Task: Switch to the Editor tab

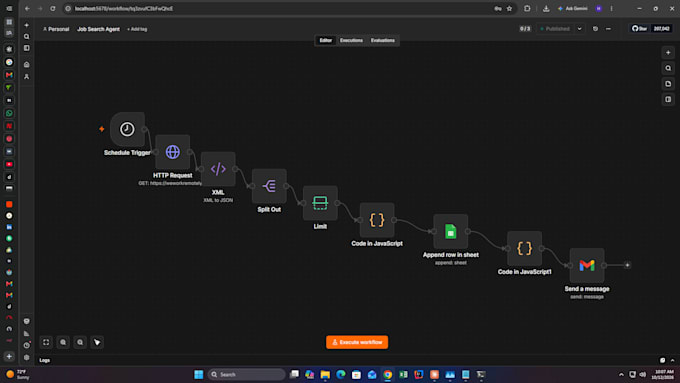Action: point(325,40)
